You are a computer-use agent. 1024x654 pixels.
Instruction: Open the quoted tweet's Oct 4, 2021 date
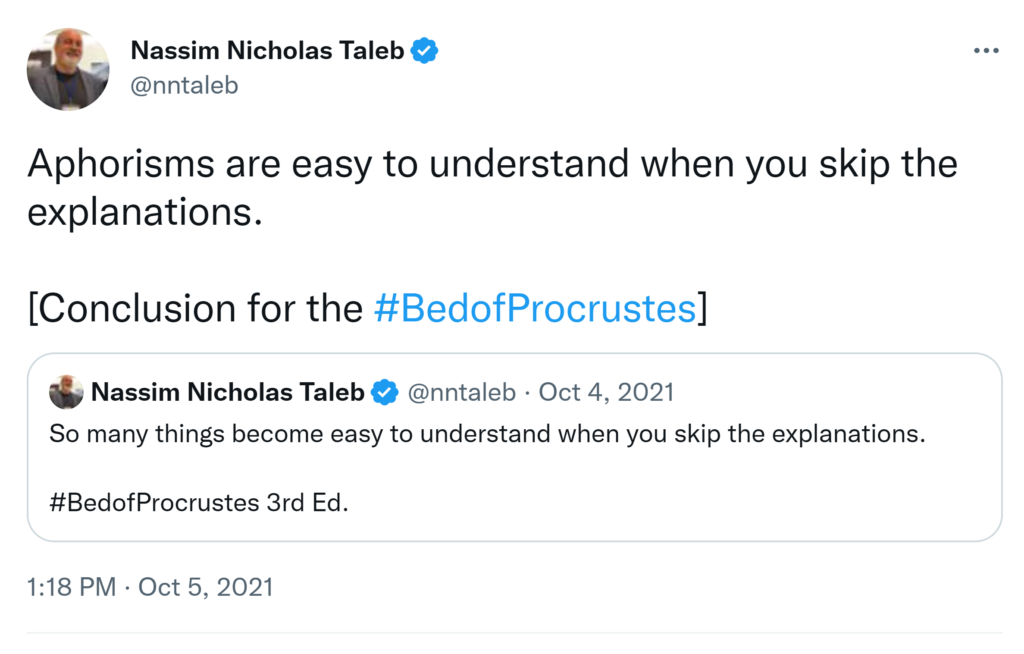click(606, 393)
